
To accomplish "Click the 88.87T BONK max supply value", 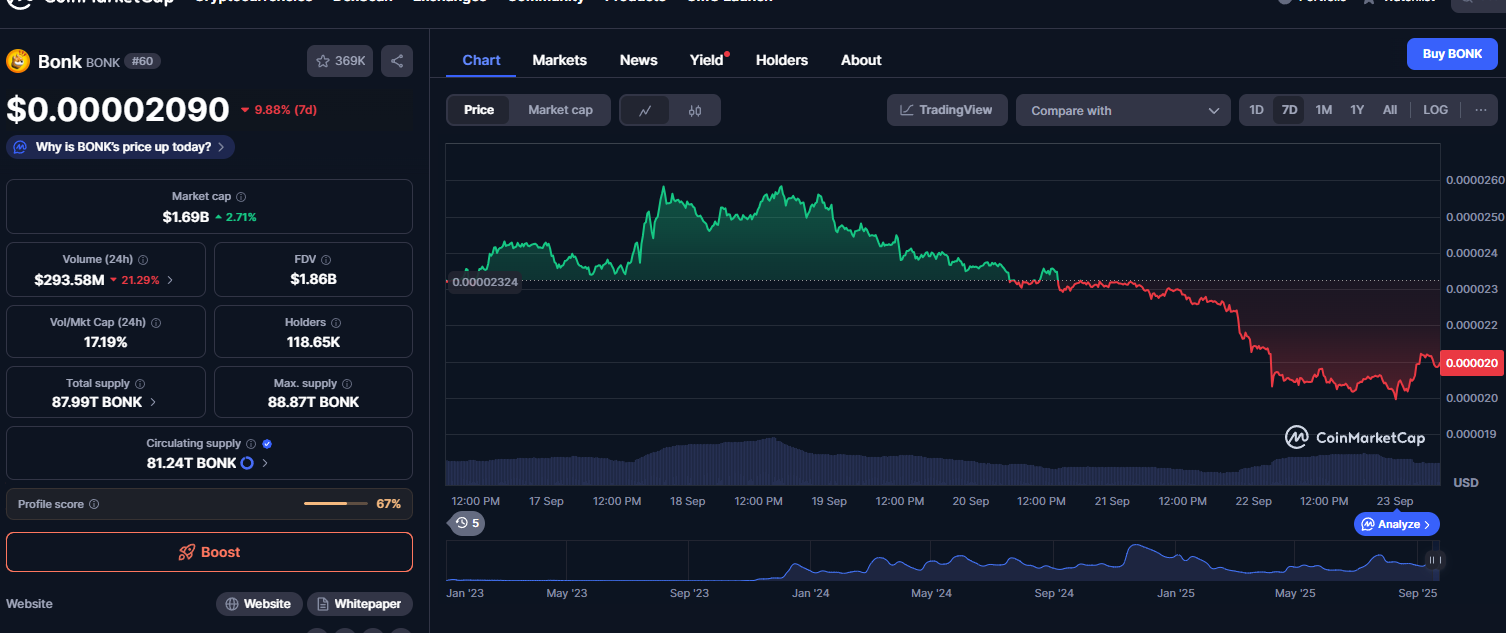I will click(313, 402).
